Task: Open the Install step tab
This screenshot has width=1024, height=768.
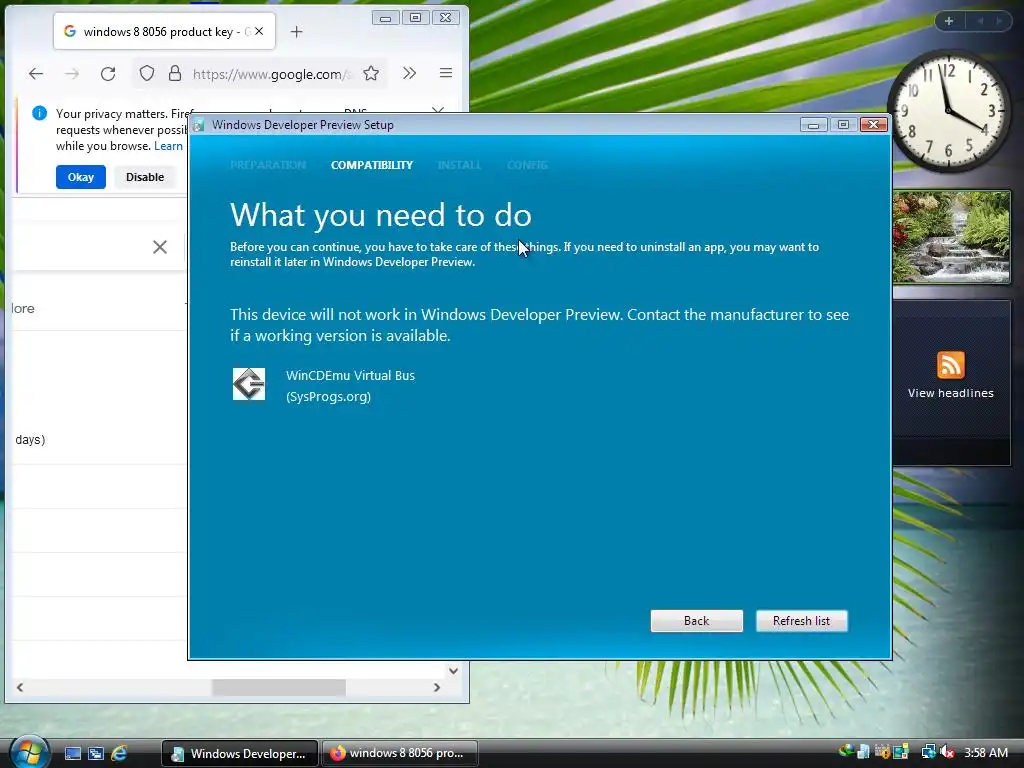Action: click(459, 165)
